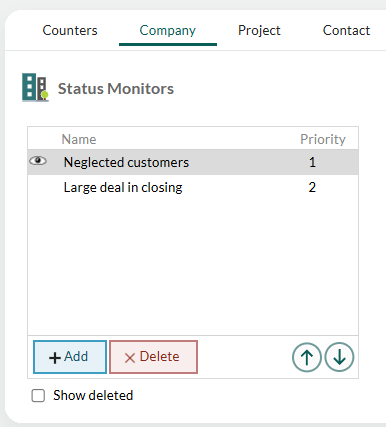This screenshot has width=386, height=427.
Task: Click the Name column header
Action: (79, 139)
